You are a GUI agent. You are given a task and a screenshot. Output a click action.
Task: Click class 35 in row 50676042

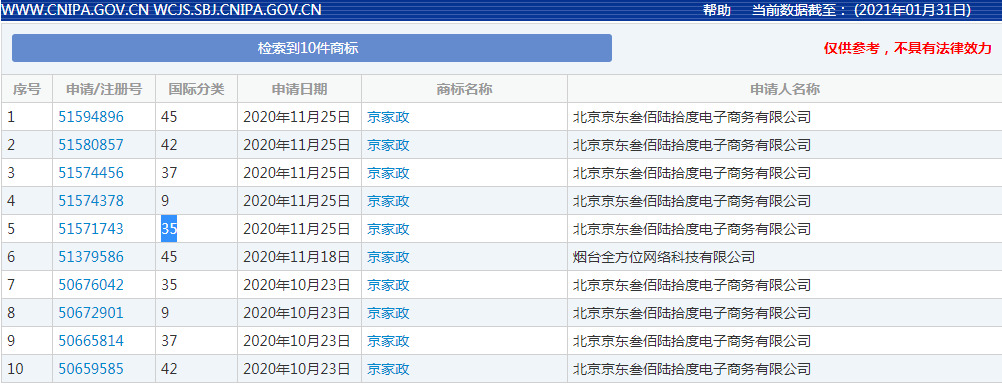[169, 285]
